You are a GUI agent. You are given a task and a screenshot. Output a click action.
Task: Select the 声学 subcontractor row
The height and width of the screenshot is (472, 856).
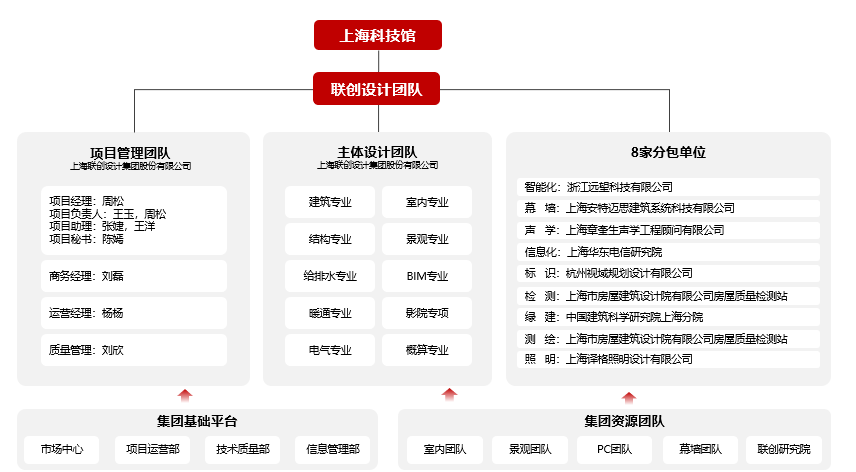[x=668, y=230]
